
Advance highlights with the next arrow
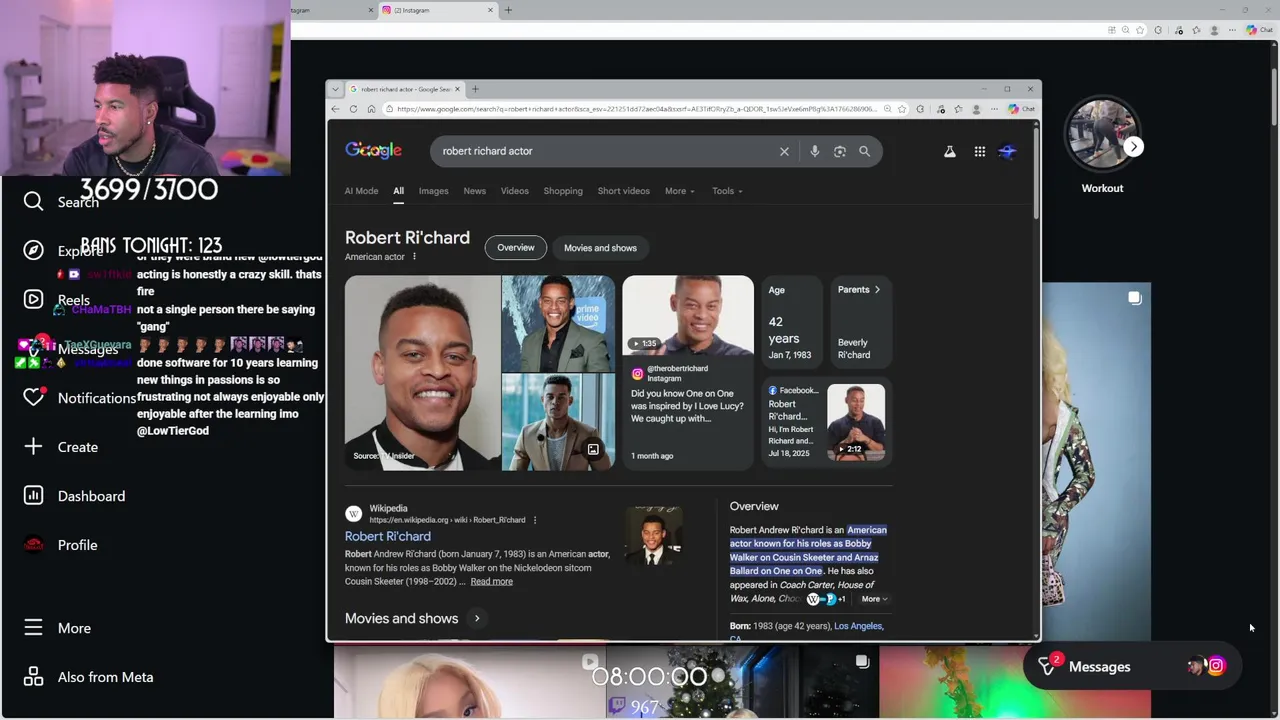pos(1133,147)
